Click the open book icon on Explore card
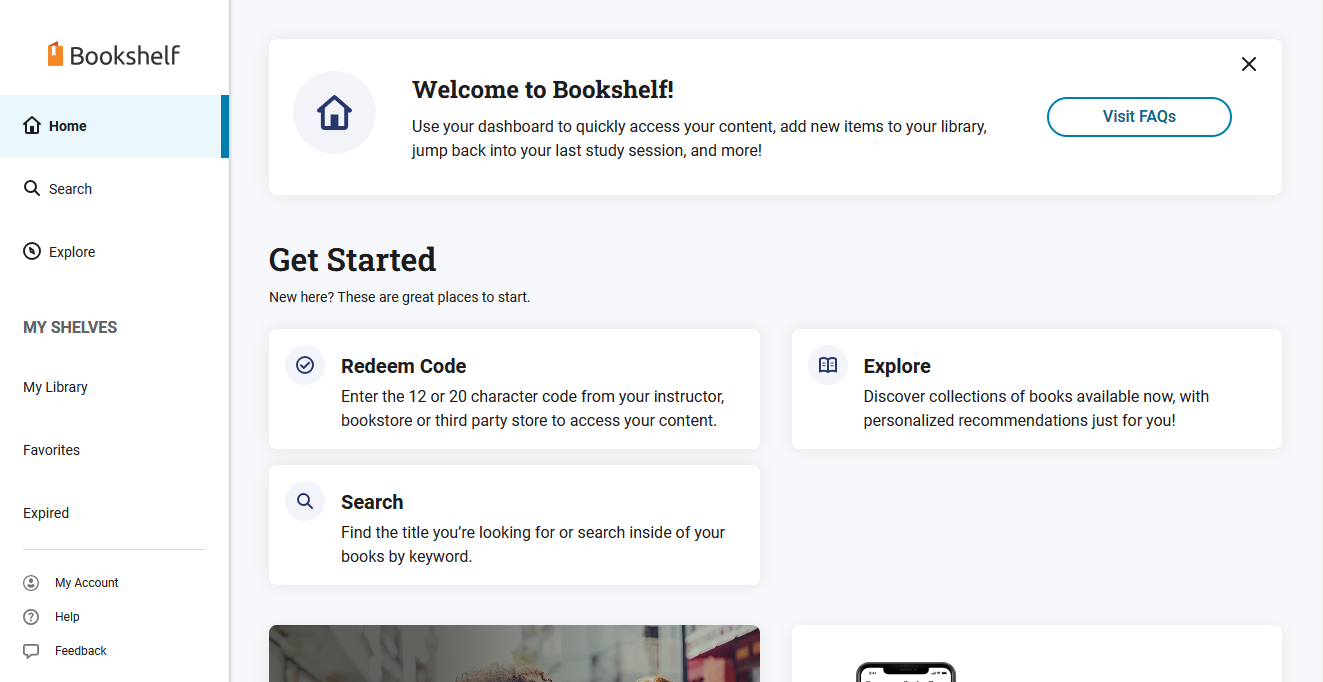This screenshot has height=682, width=1323. (828, 365)
